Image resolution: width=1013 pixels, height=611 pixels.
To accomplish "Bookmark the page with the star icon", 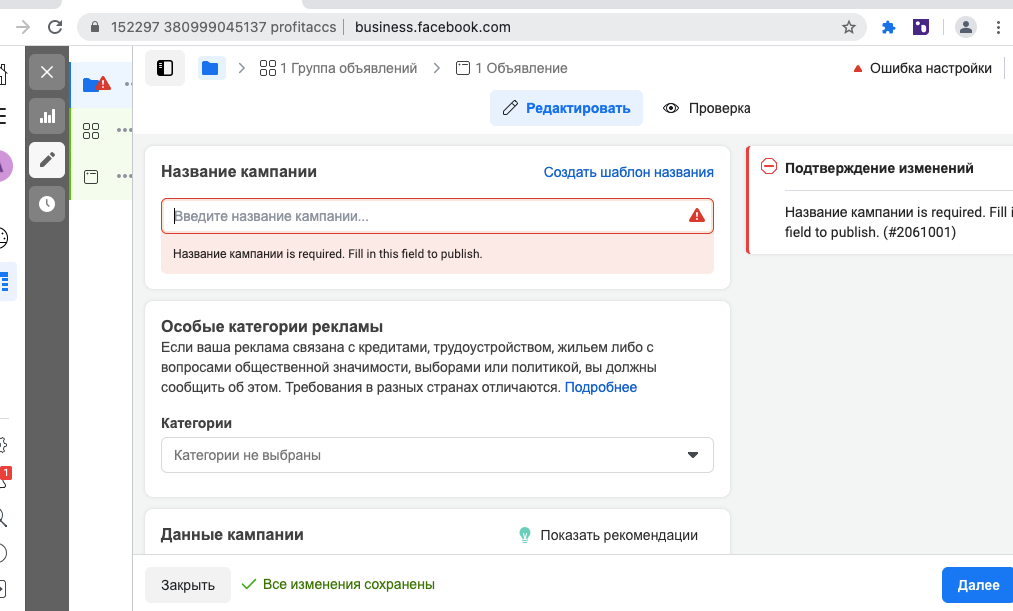I will click(849, 27).
